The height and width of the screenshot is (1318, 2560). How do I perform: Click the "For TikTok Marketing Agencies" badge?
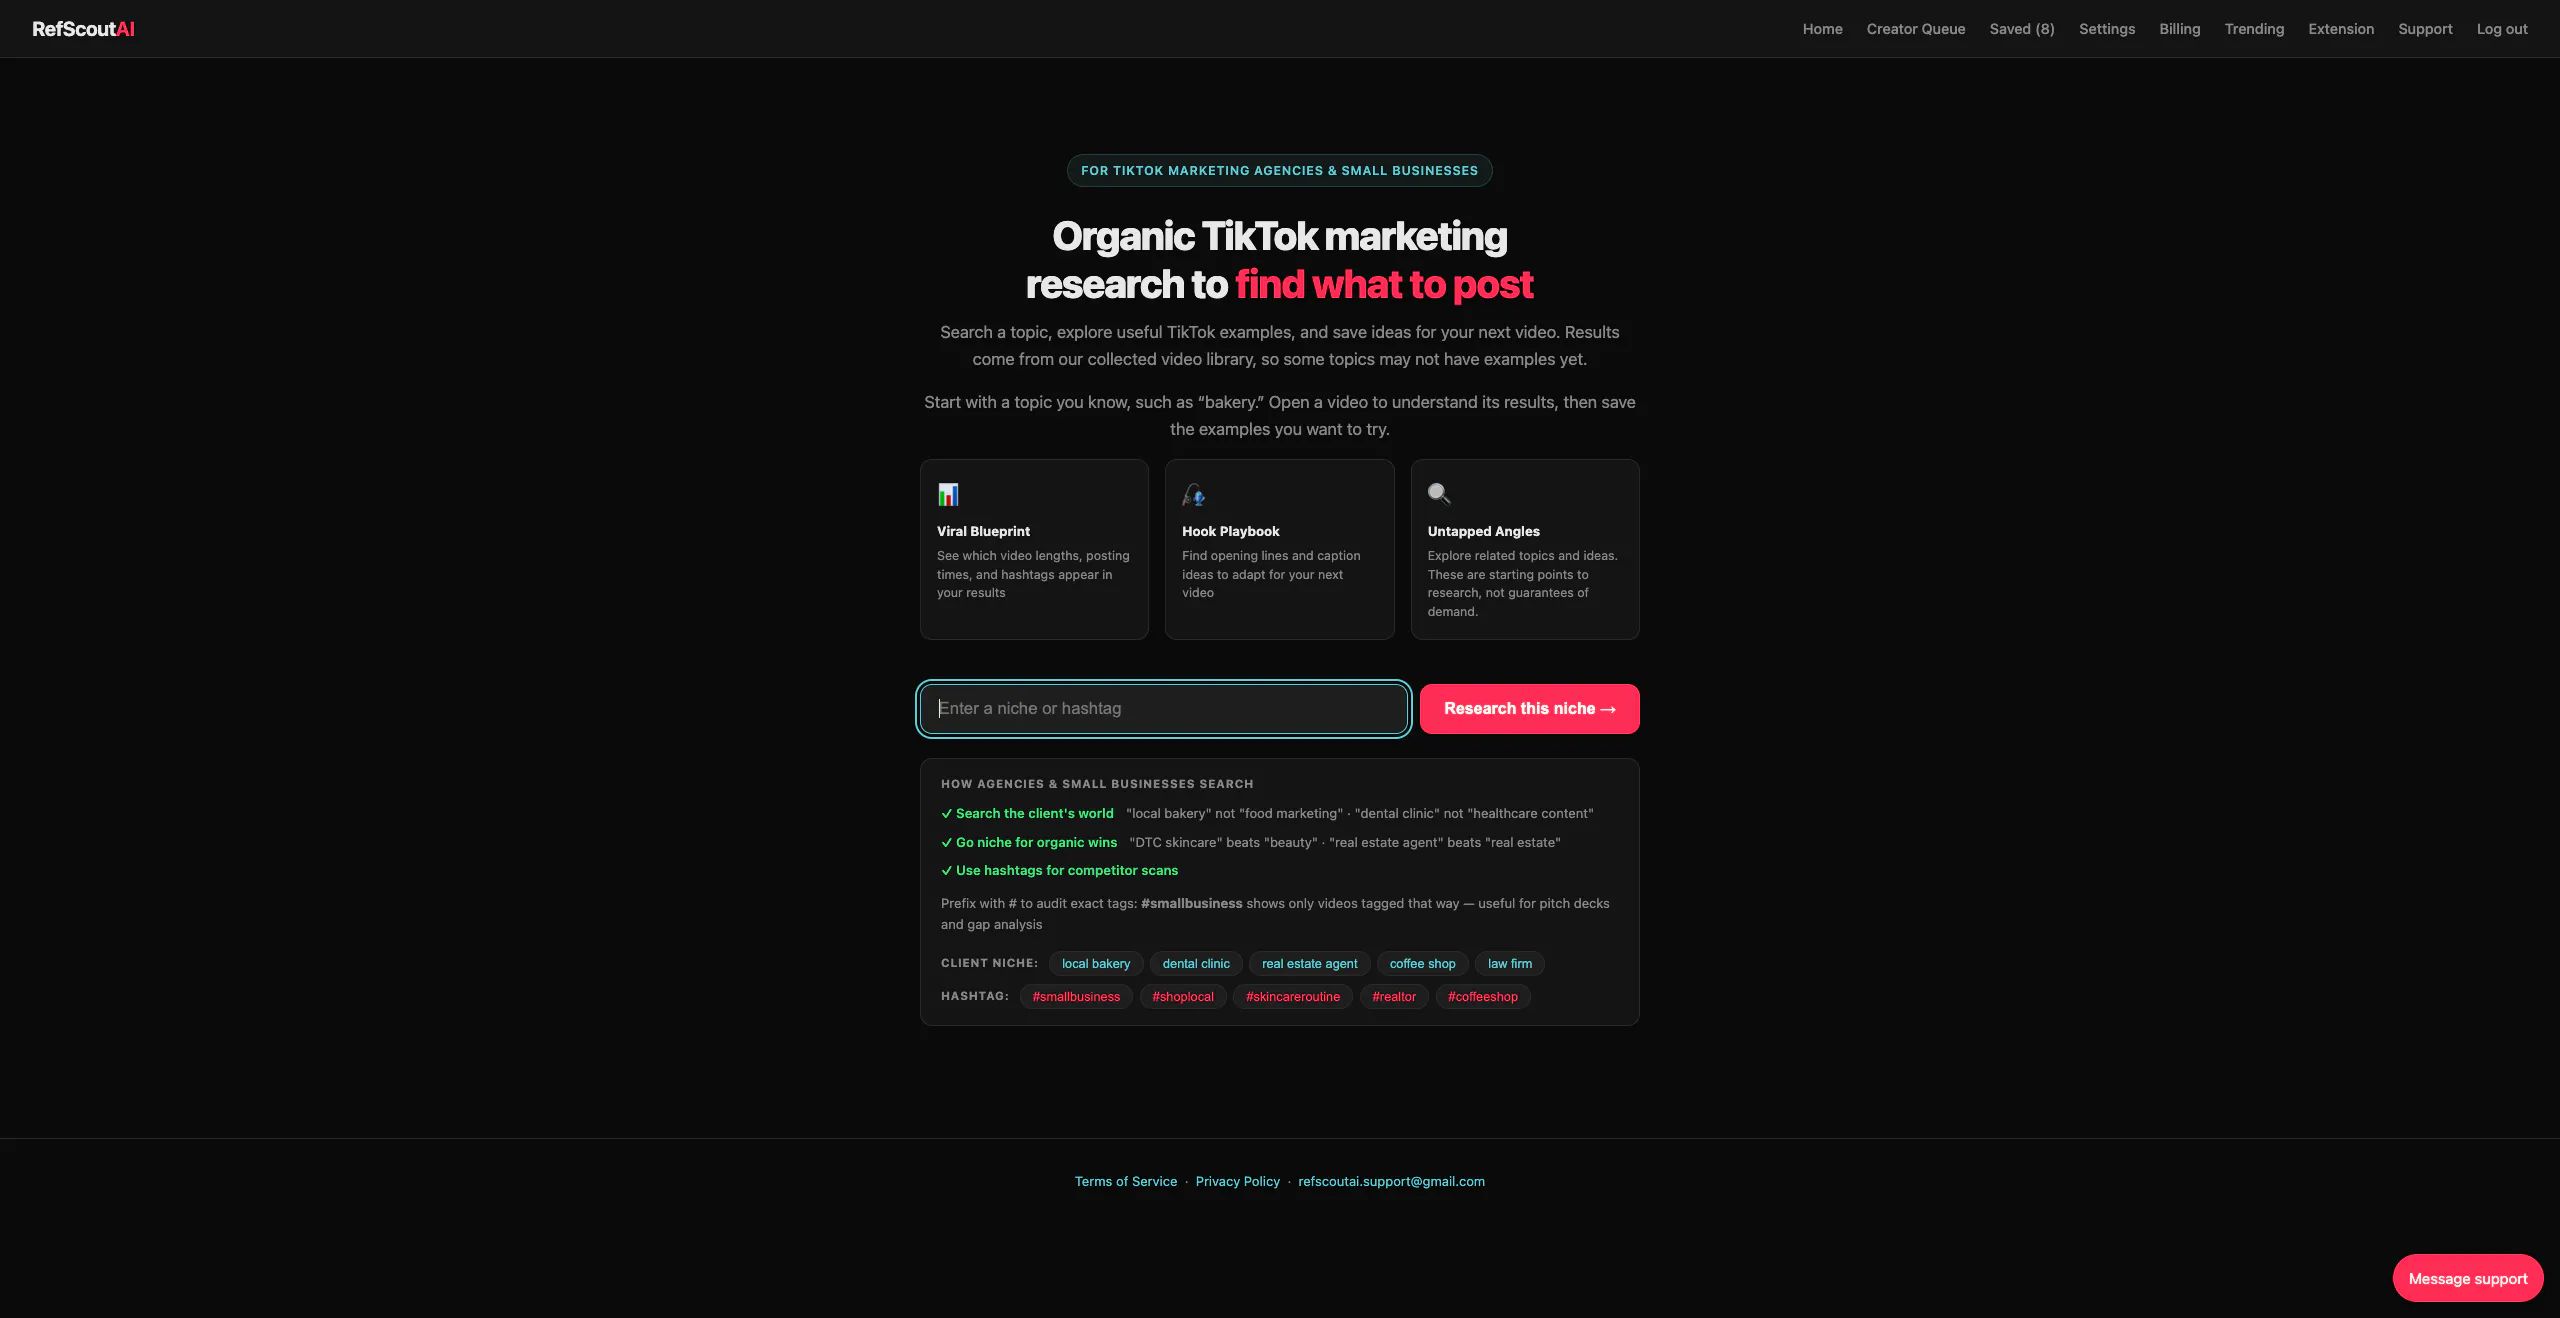(x=1279, y=171)
